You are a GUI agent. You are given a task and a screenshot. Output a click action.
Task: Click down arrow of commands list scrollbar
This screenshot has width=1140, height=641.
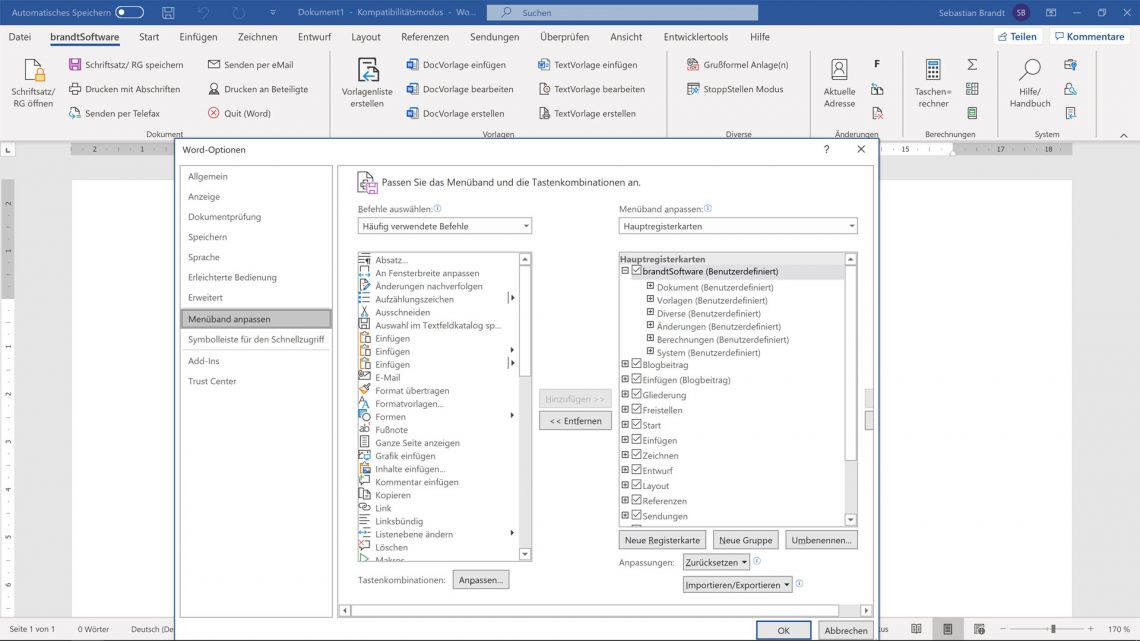525,555
